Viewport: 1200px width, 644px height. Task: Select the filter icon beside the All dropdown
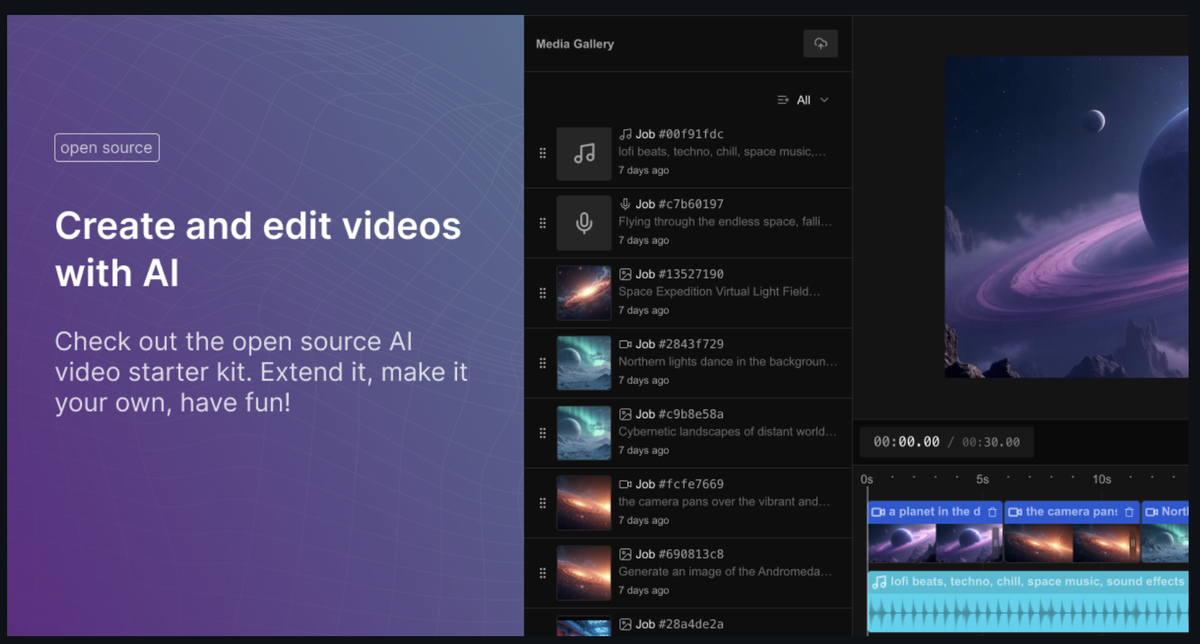tap(782, 100)
